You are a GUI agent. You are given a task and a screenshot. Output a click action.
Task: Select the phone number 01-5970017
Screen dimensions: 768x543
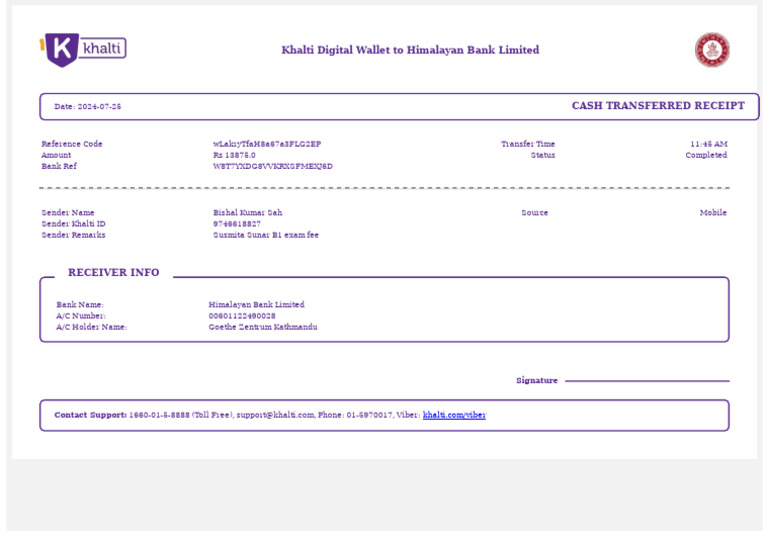(x=369, y=415)
